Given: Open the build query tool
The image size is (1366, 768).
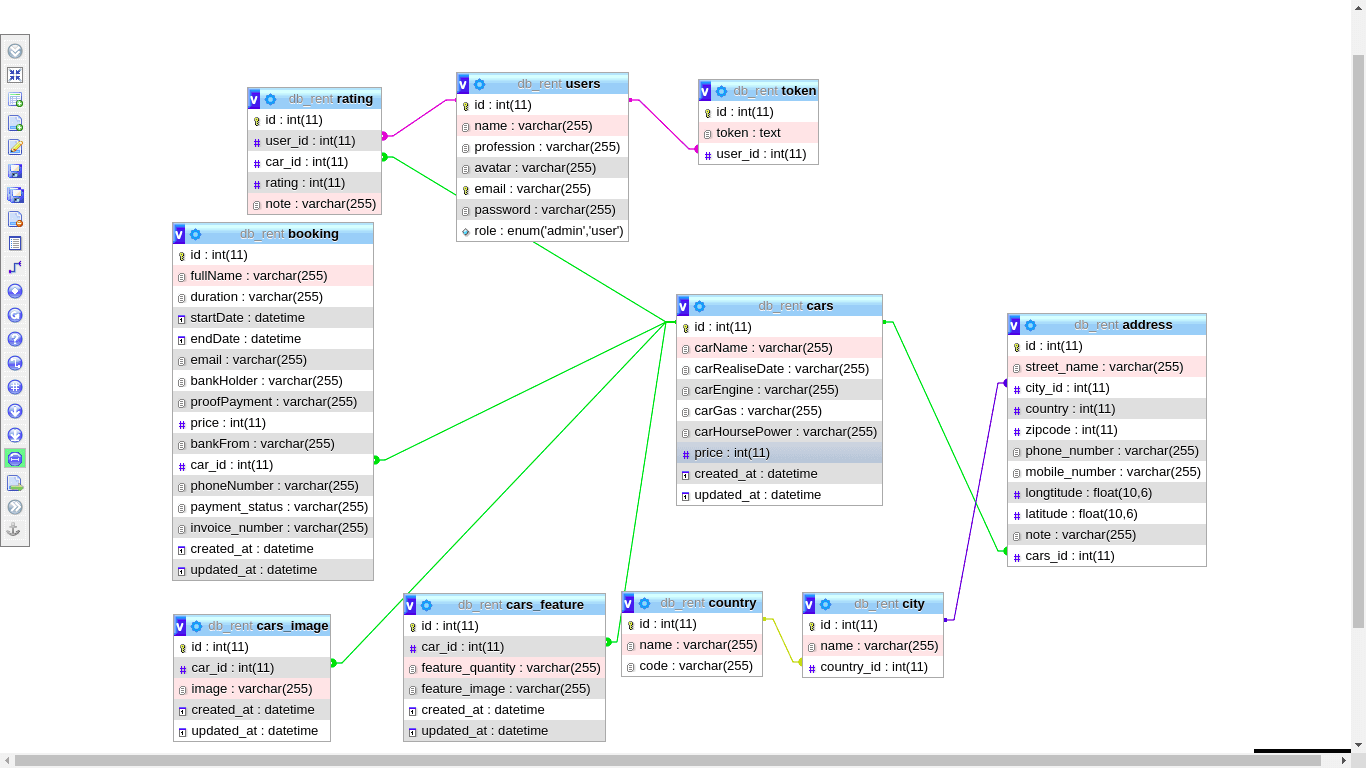Looking at the screenshot, I should pyautogui.click(x=15, y=507).
